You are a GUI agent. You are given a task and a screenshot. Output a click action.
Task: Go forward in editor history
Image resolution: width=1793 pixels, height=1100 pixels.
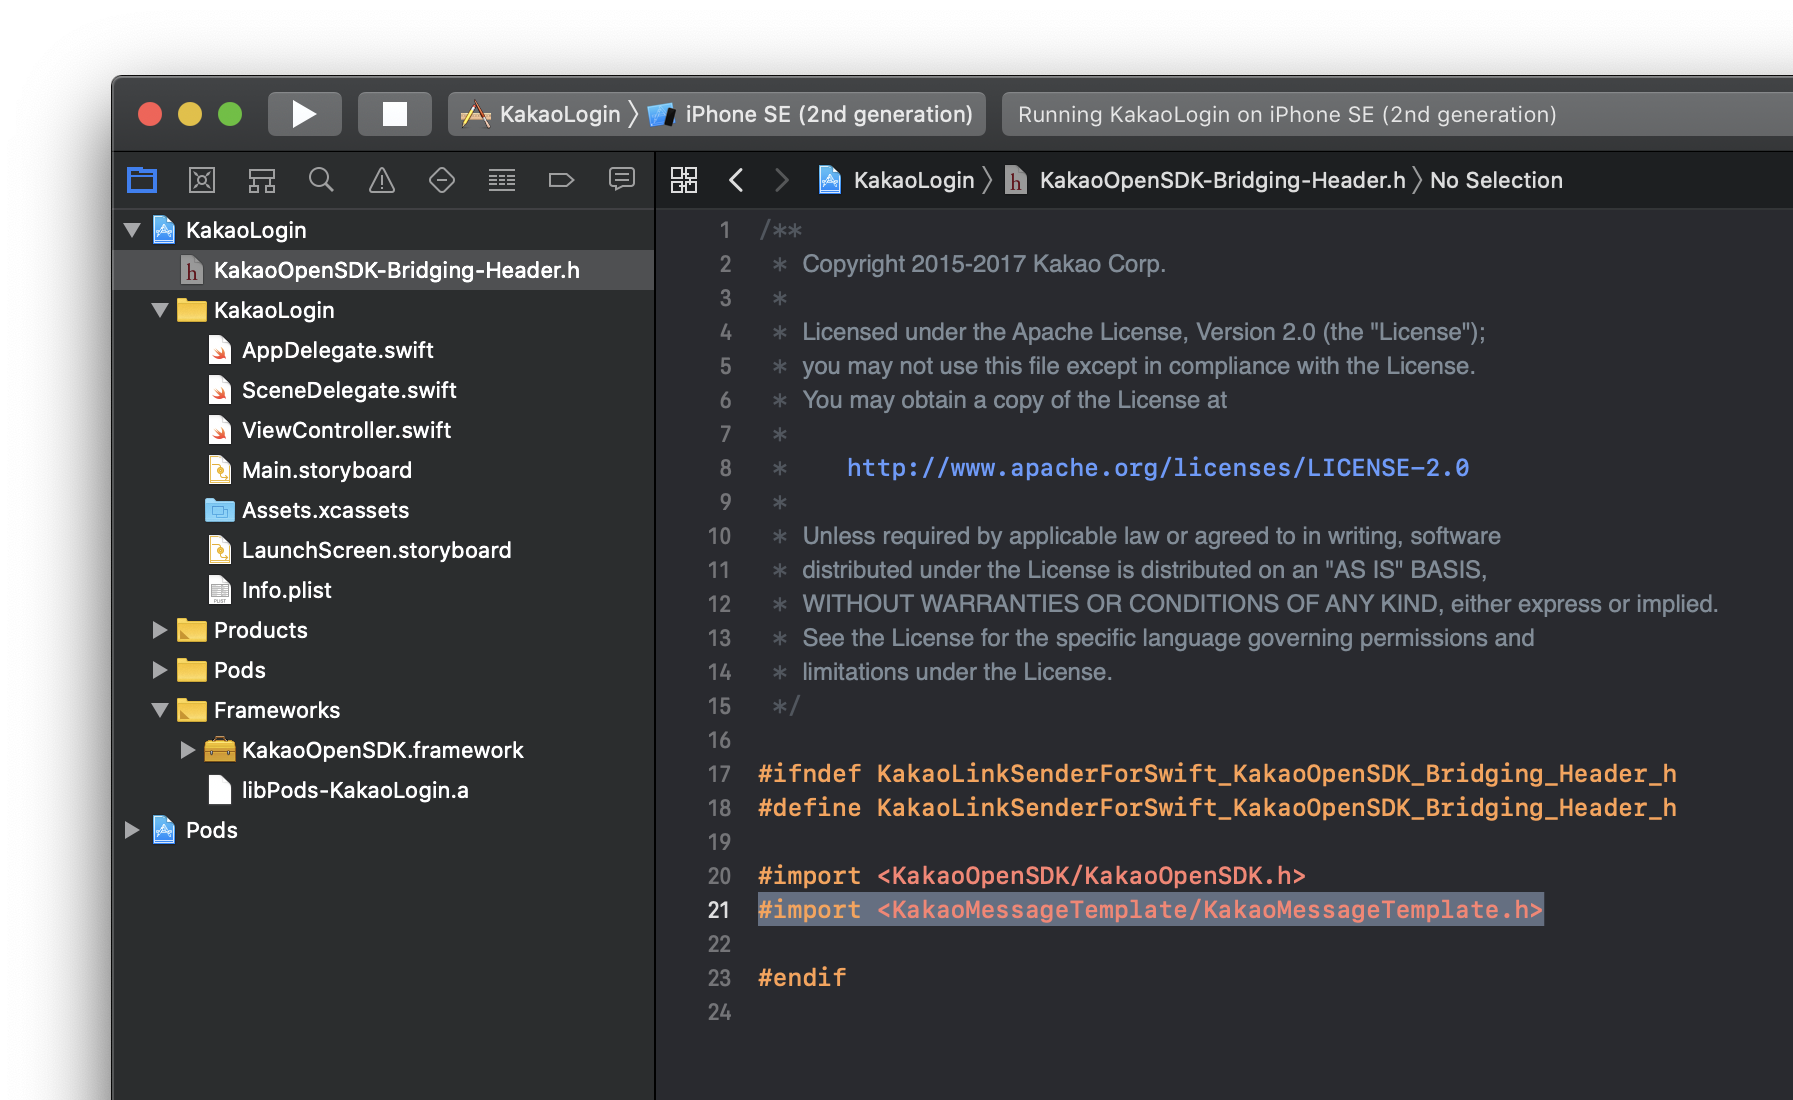point(782,180)
